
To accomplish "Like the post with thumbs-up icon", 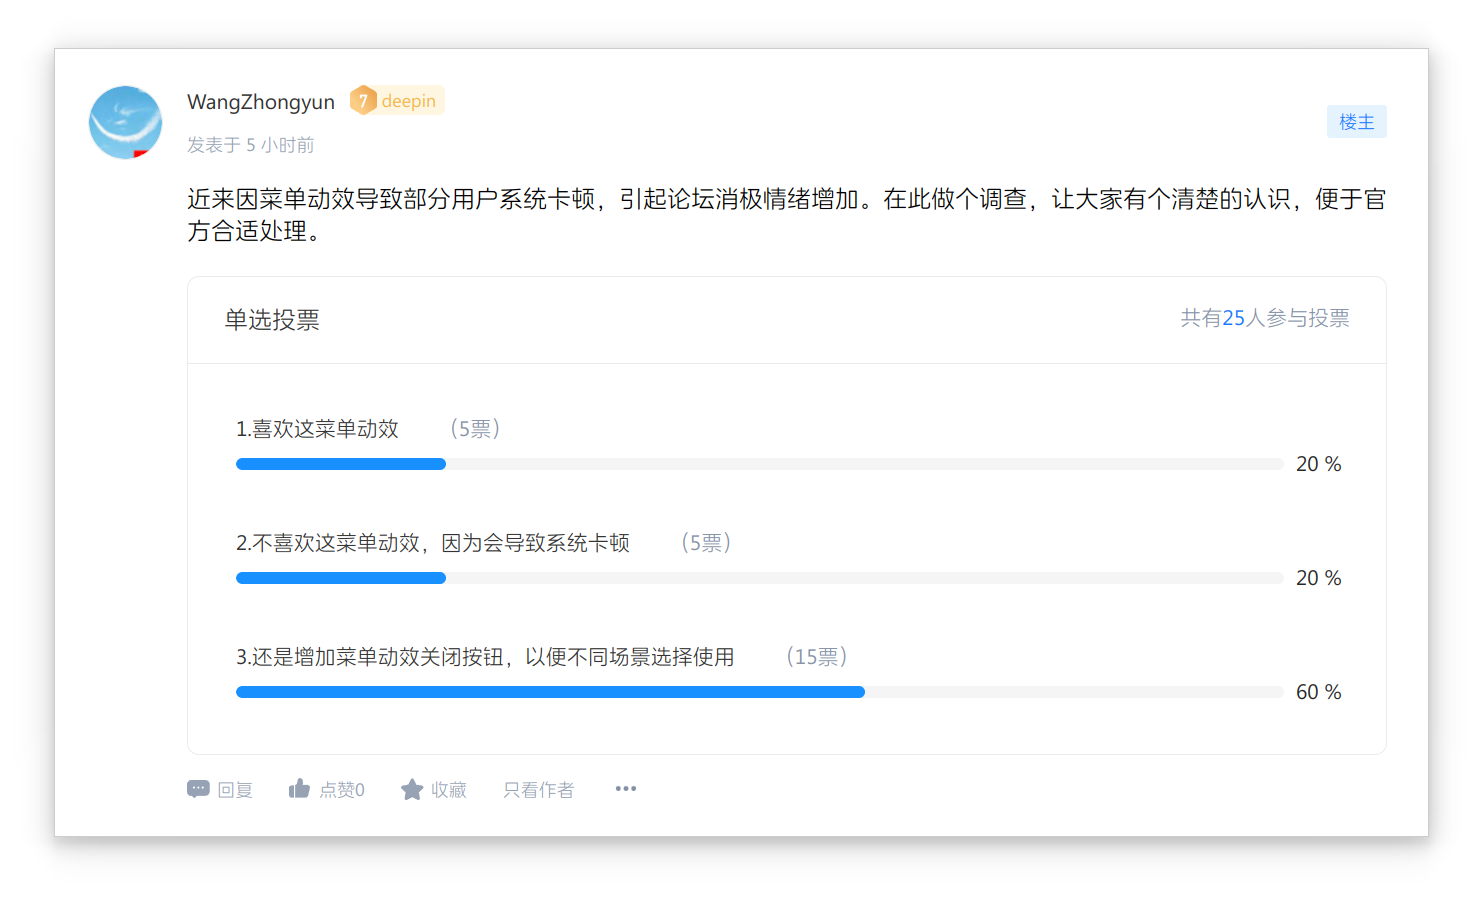I will 299,789.
